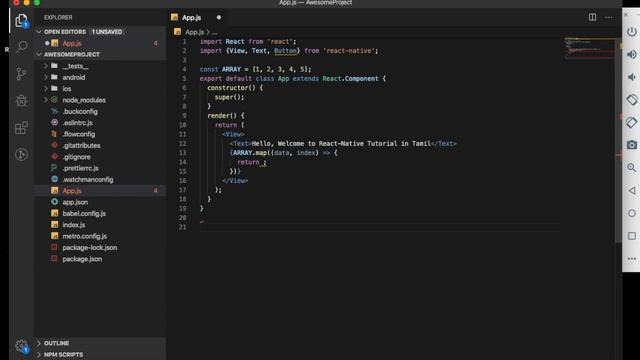Click App.js in the breadcrumb bar
The height and width of the screenshot is (360, 640).
pyautogui.click(x=194, y=32)
